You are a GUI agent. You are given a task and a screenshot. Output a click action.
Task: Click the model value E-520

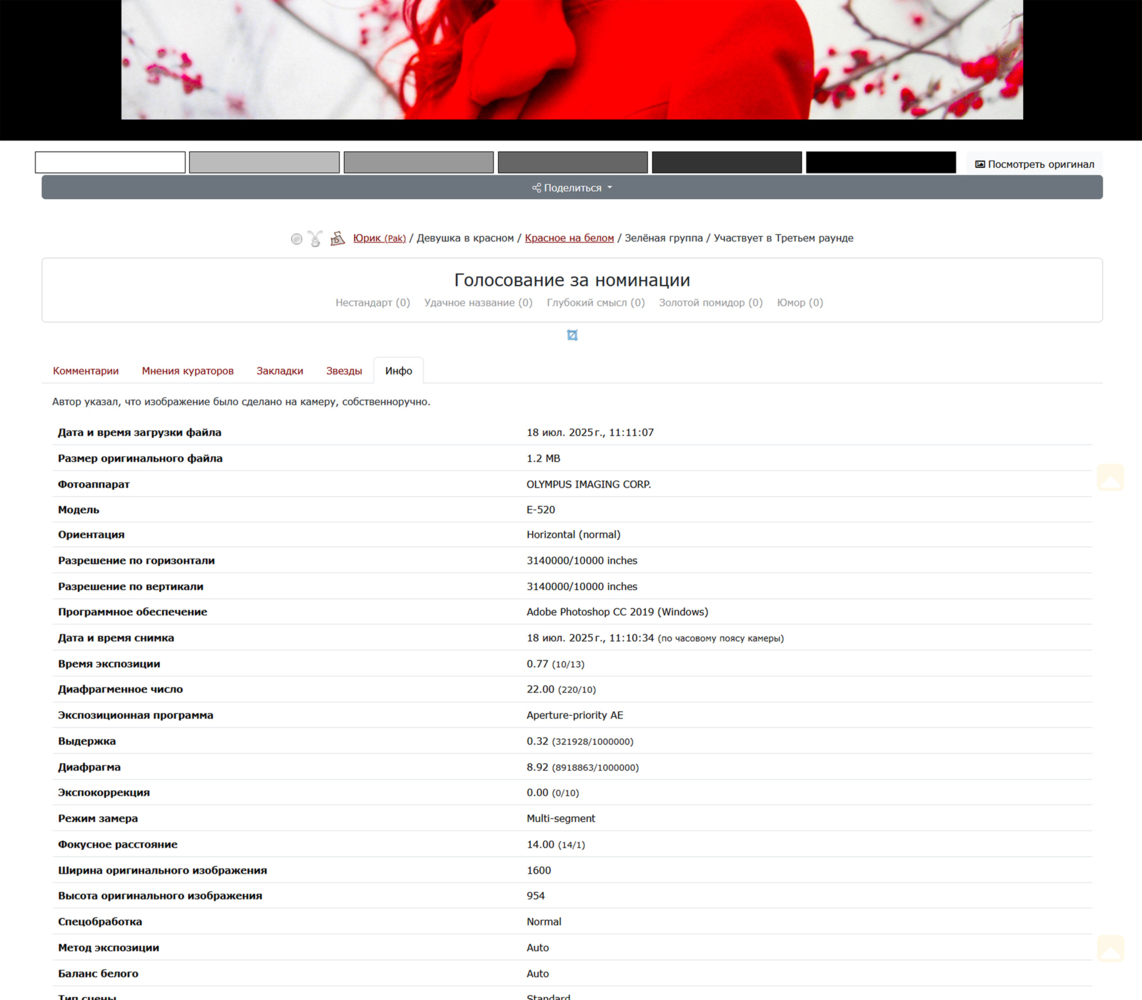[x=540, y=510]
